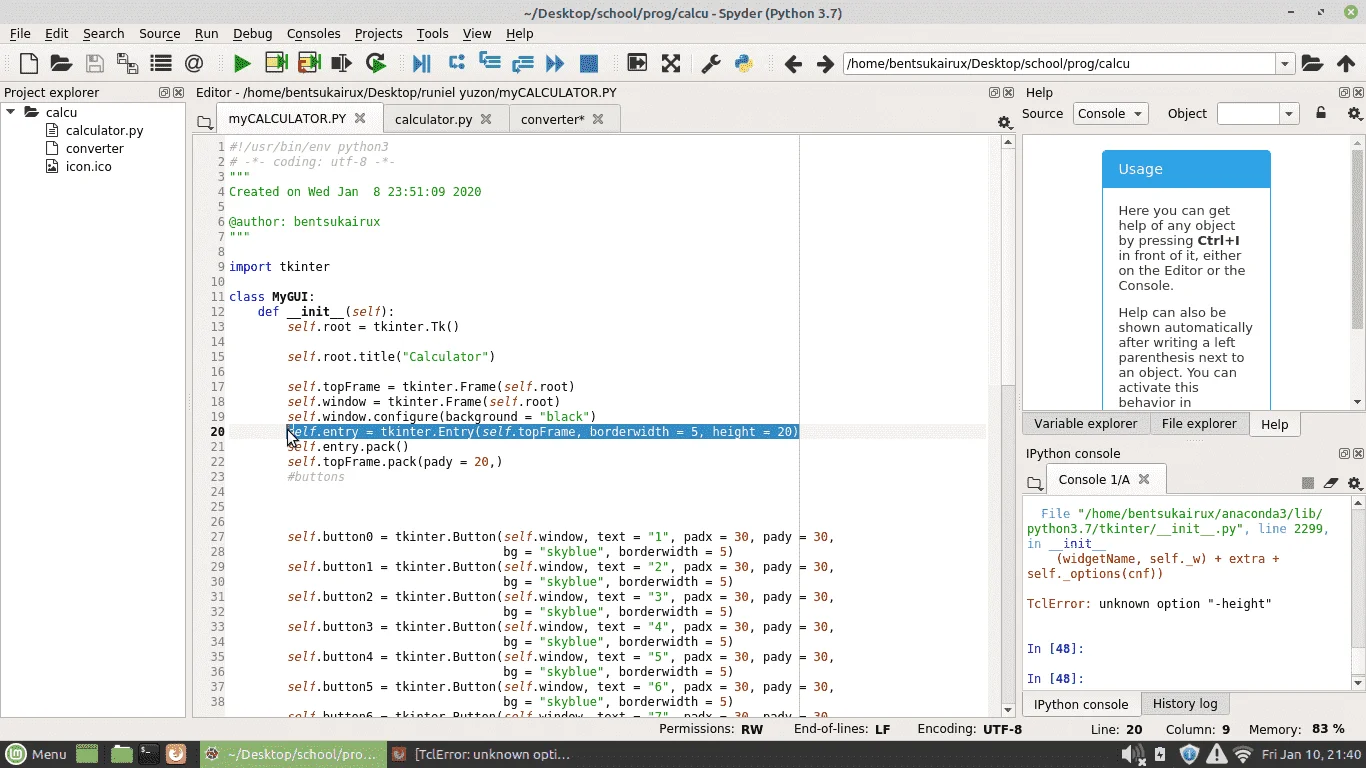Click the Fri Jan 10 21:40 clock
The height and width of the screenshot is (768, 1366).
click(1310, 754)
